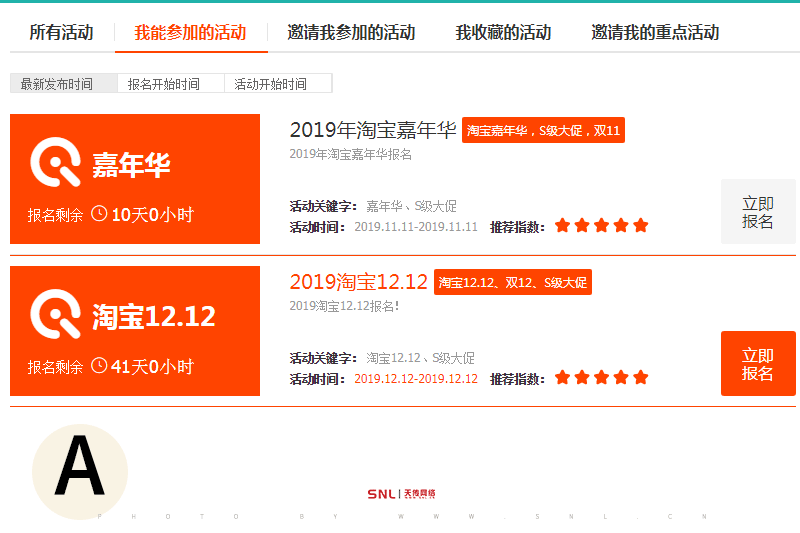Sort by 活动开始时间

(x=279, y=84)
